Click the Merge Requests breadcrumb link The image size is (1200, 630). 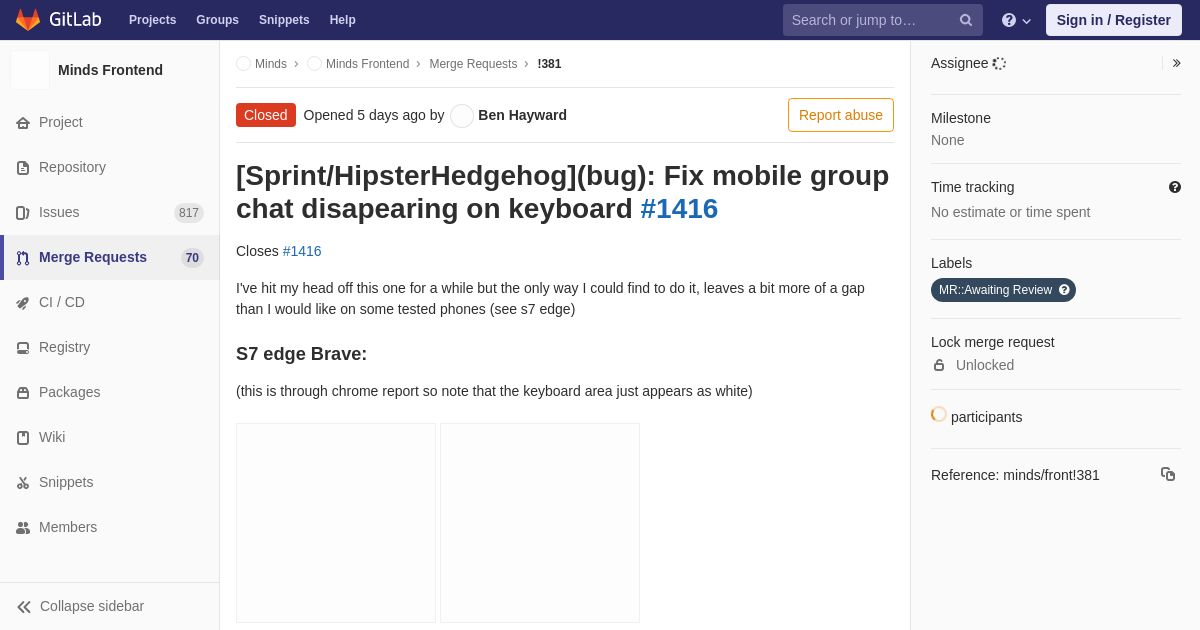tap(473, 64)
